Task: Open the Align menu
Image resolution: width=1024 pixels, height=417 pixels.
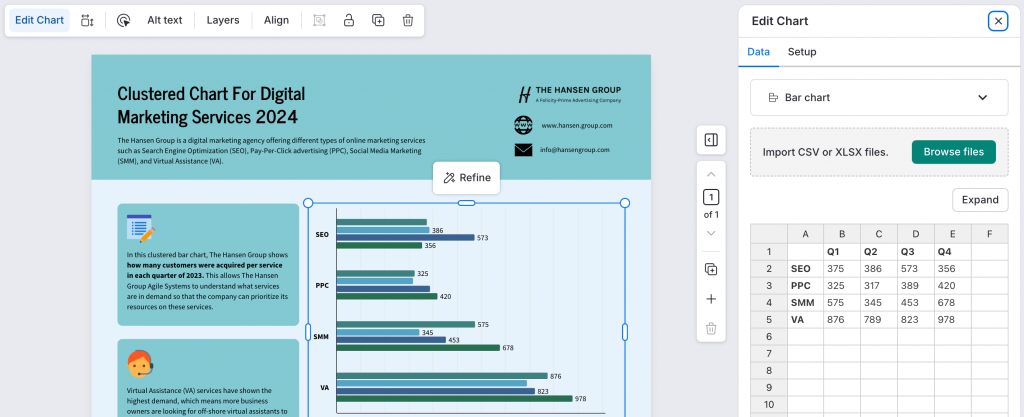Action: pos(276,20)
